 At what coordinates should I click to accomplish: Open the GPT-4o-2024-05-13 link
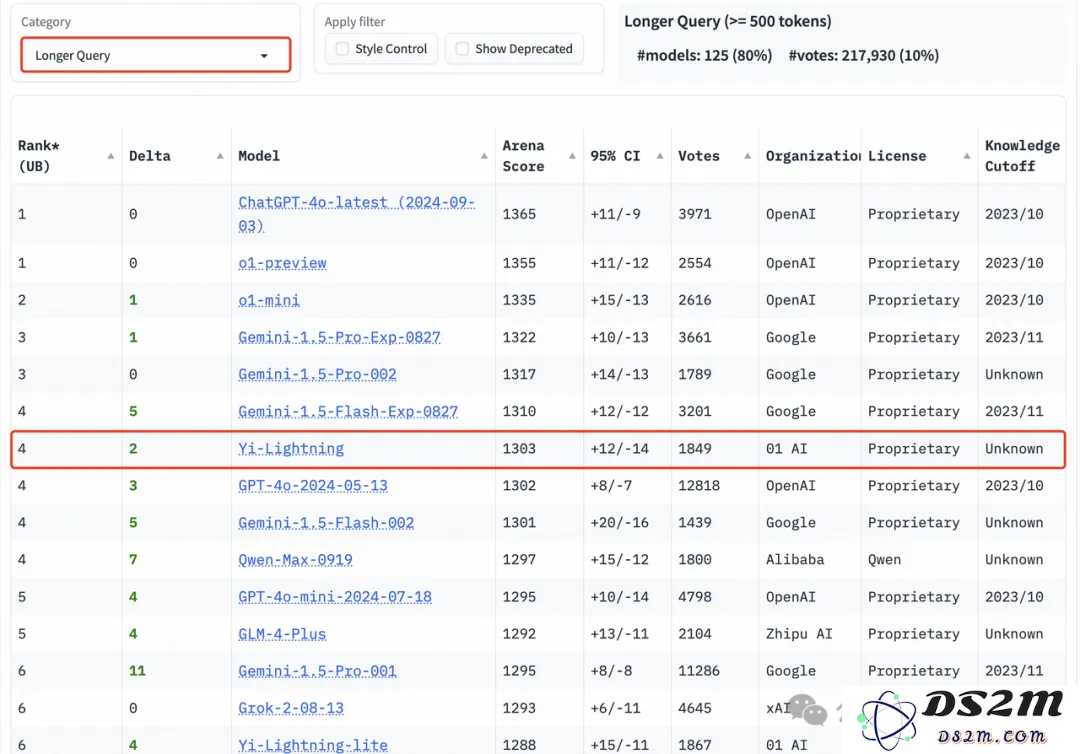(313, 485)
